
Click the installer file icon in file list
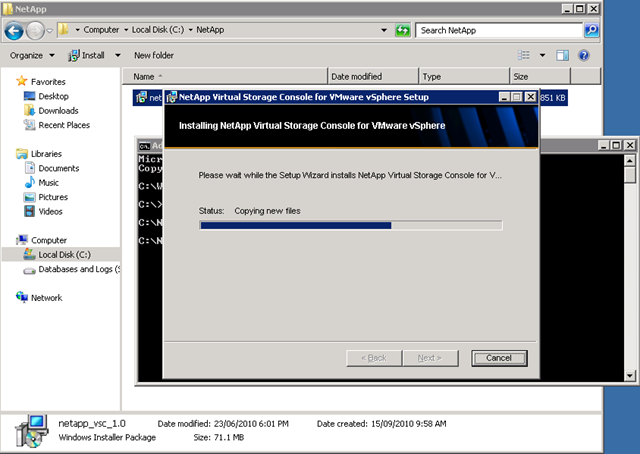(141, 97)
